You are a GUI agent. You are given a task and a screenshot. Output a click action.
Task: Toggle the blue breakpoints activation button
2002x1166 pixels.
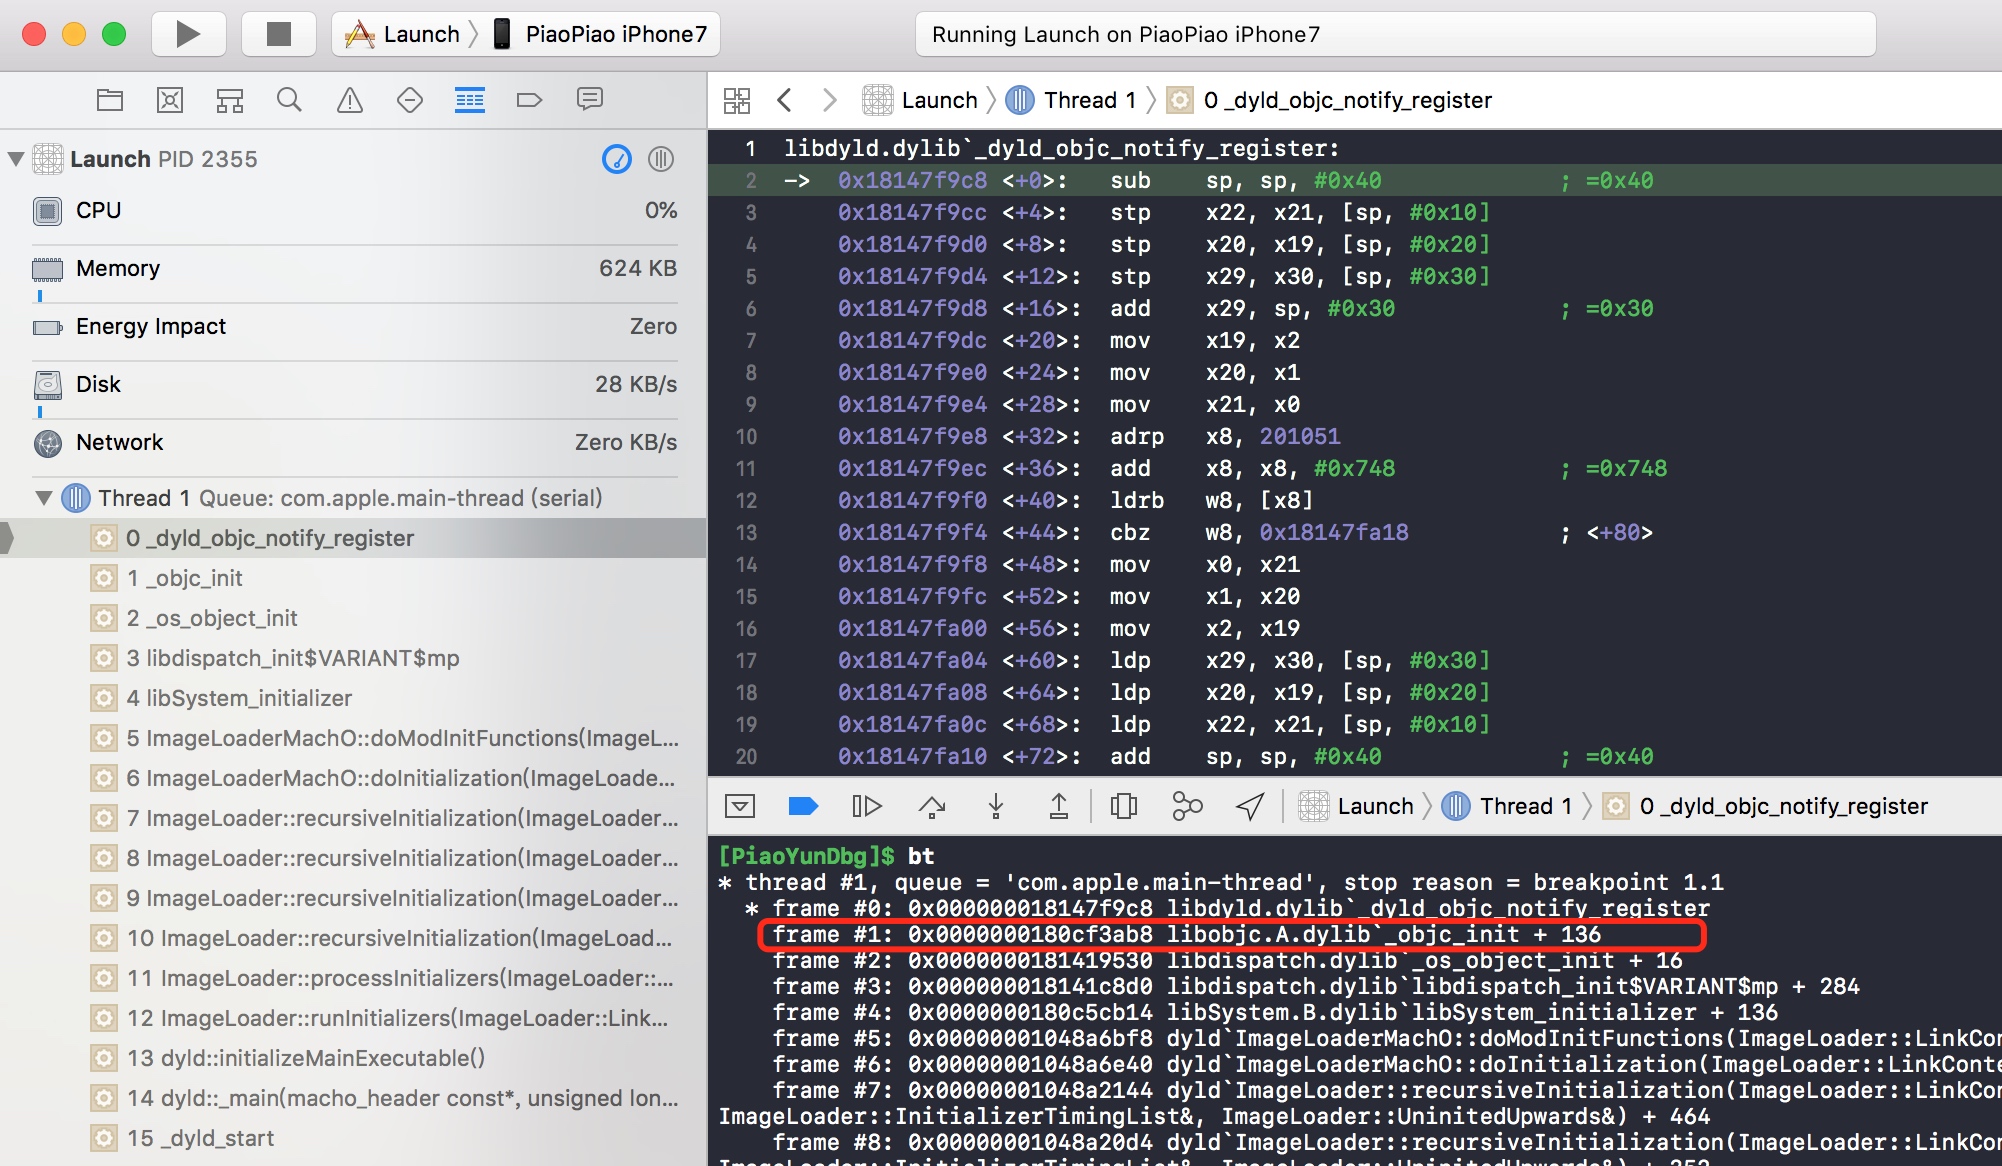(x=803, y=806)
